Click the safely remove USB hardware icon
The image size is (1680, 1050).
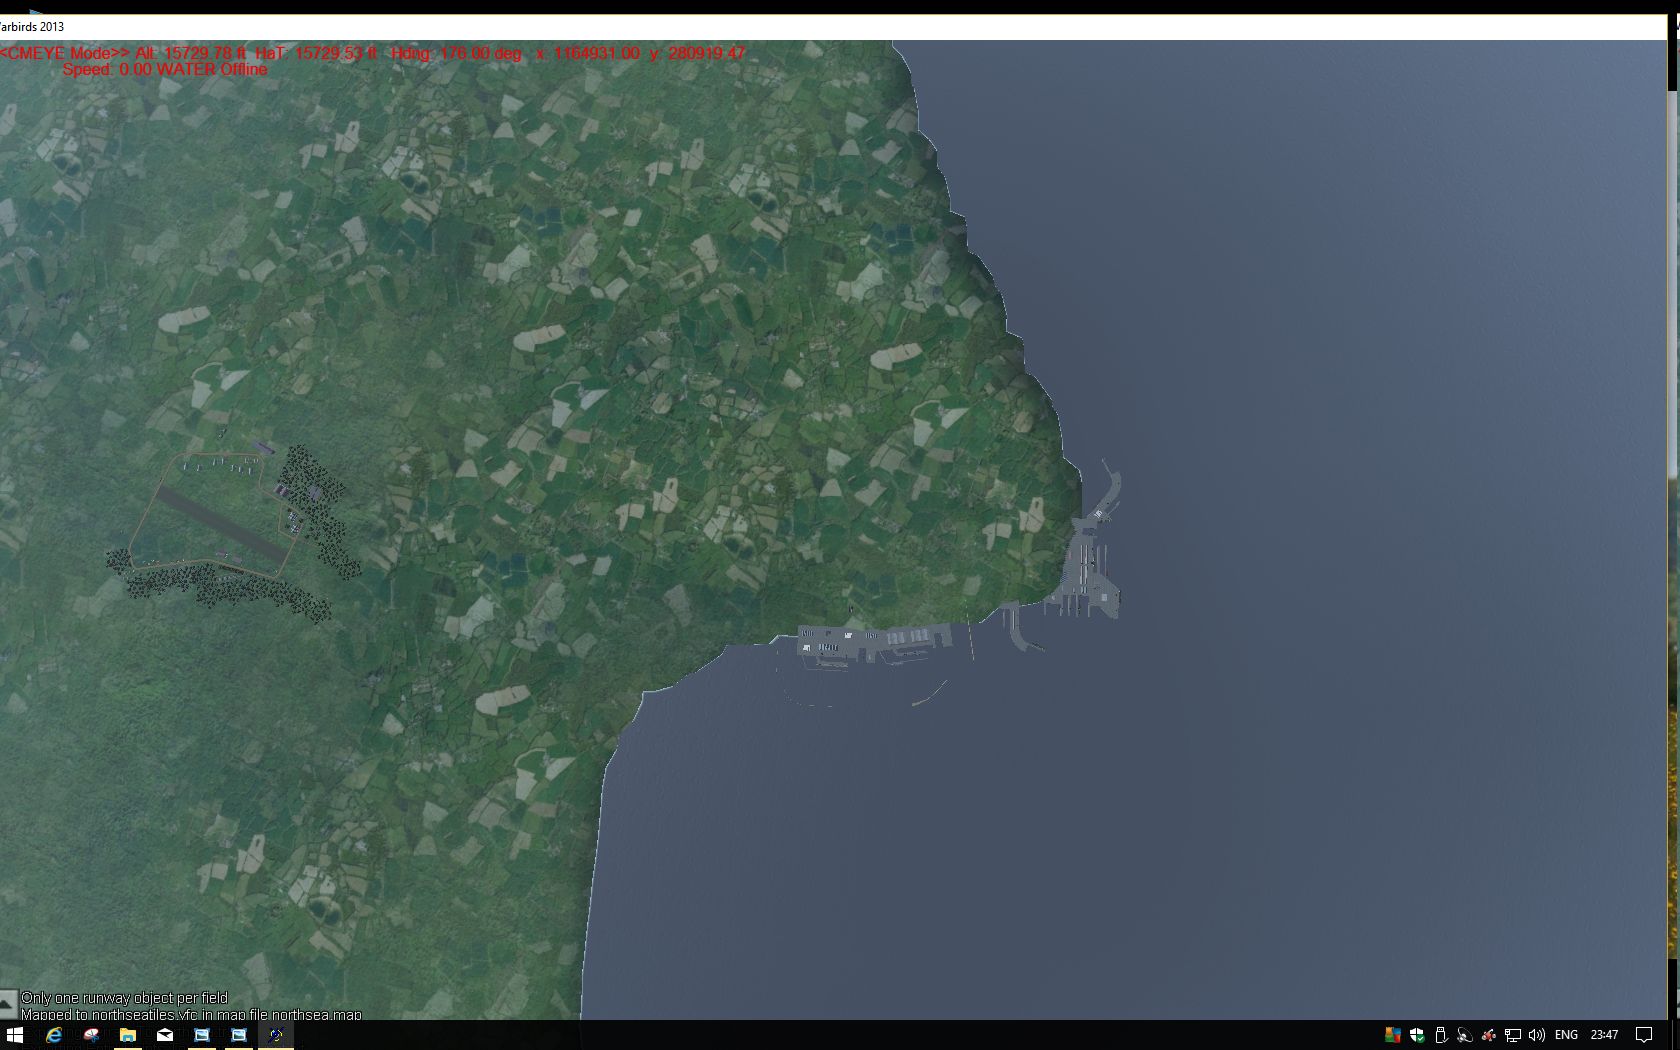(x=1441, y=1035)
